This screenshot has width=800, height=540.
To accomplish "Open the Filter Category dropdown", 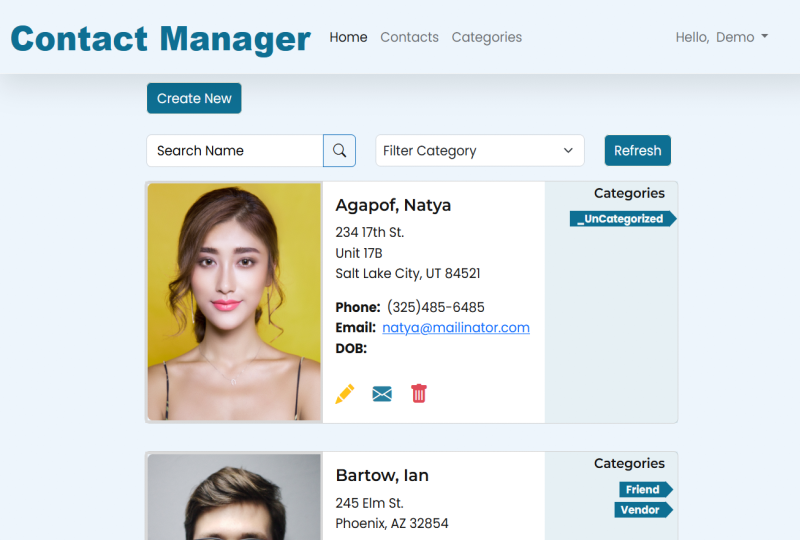I will (480, 151).
